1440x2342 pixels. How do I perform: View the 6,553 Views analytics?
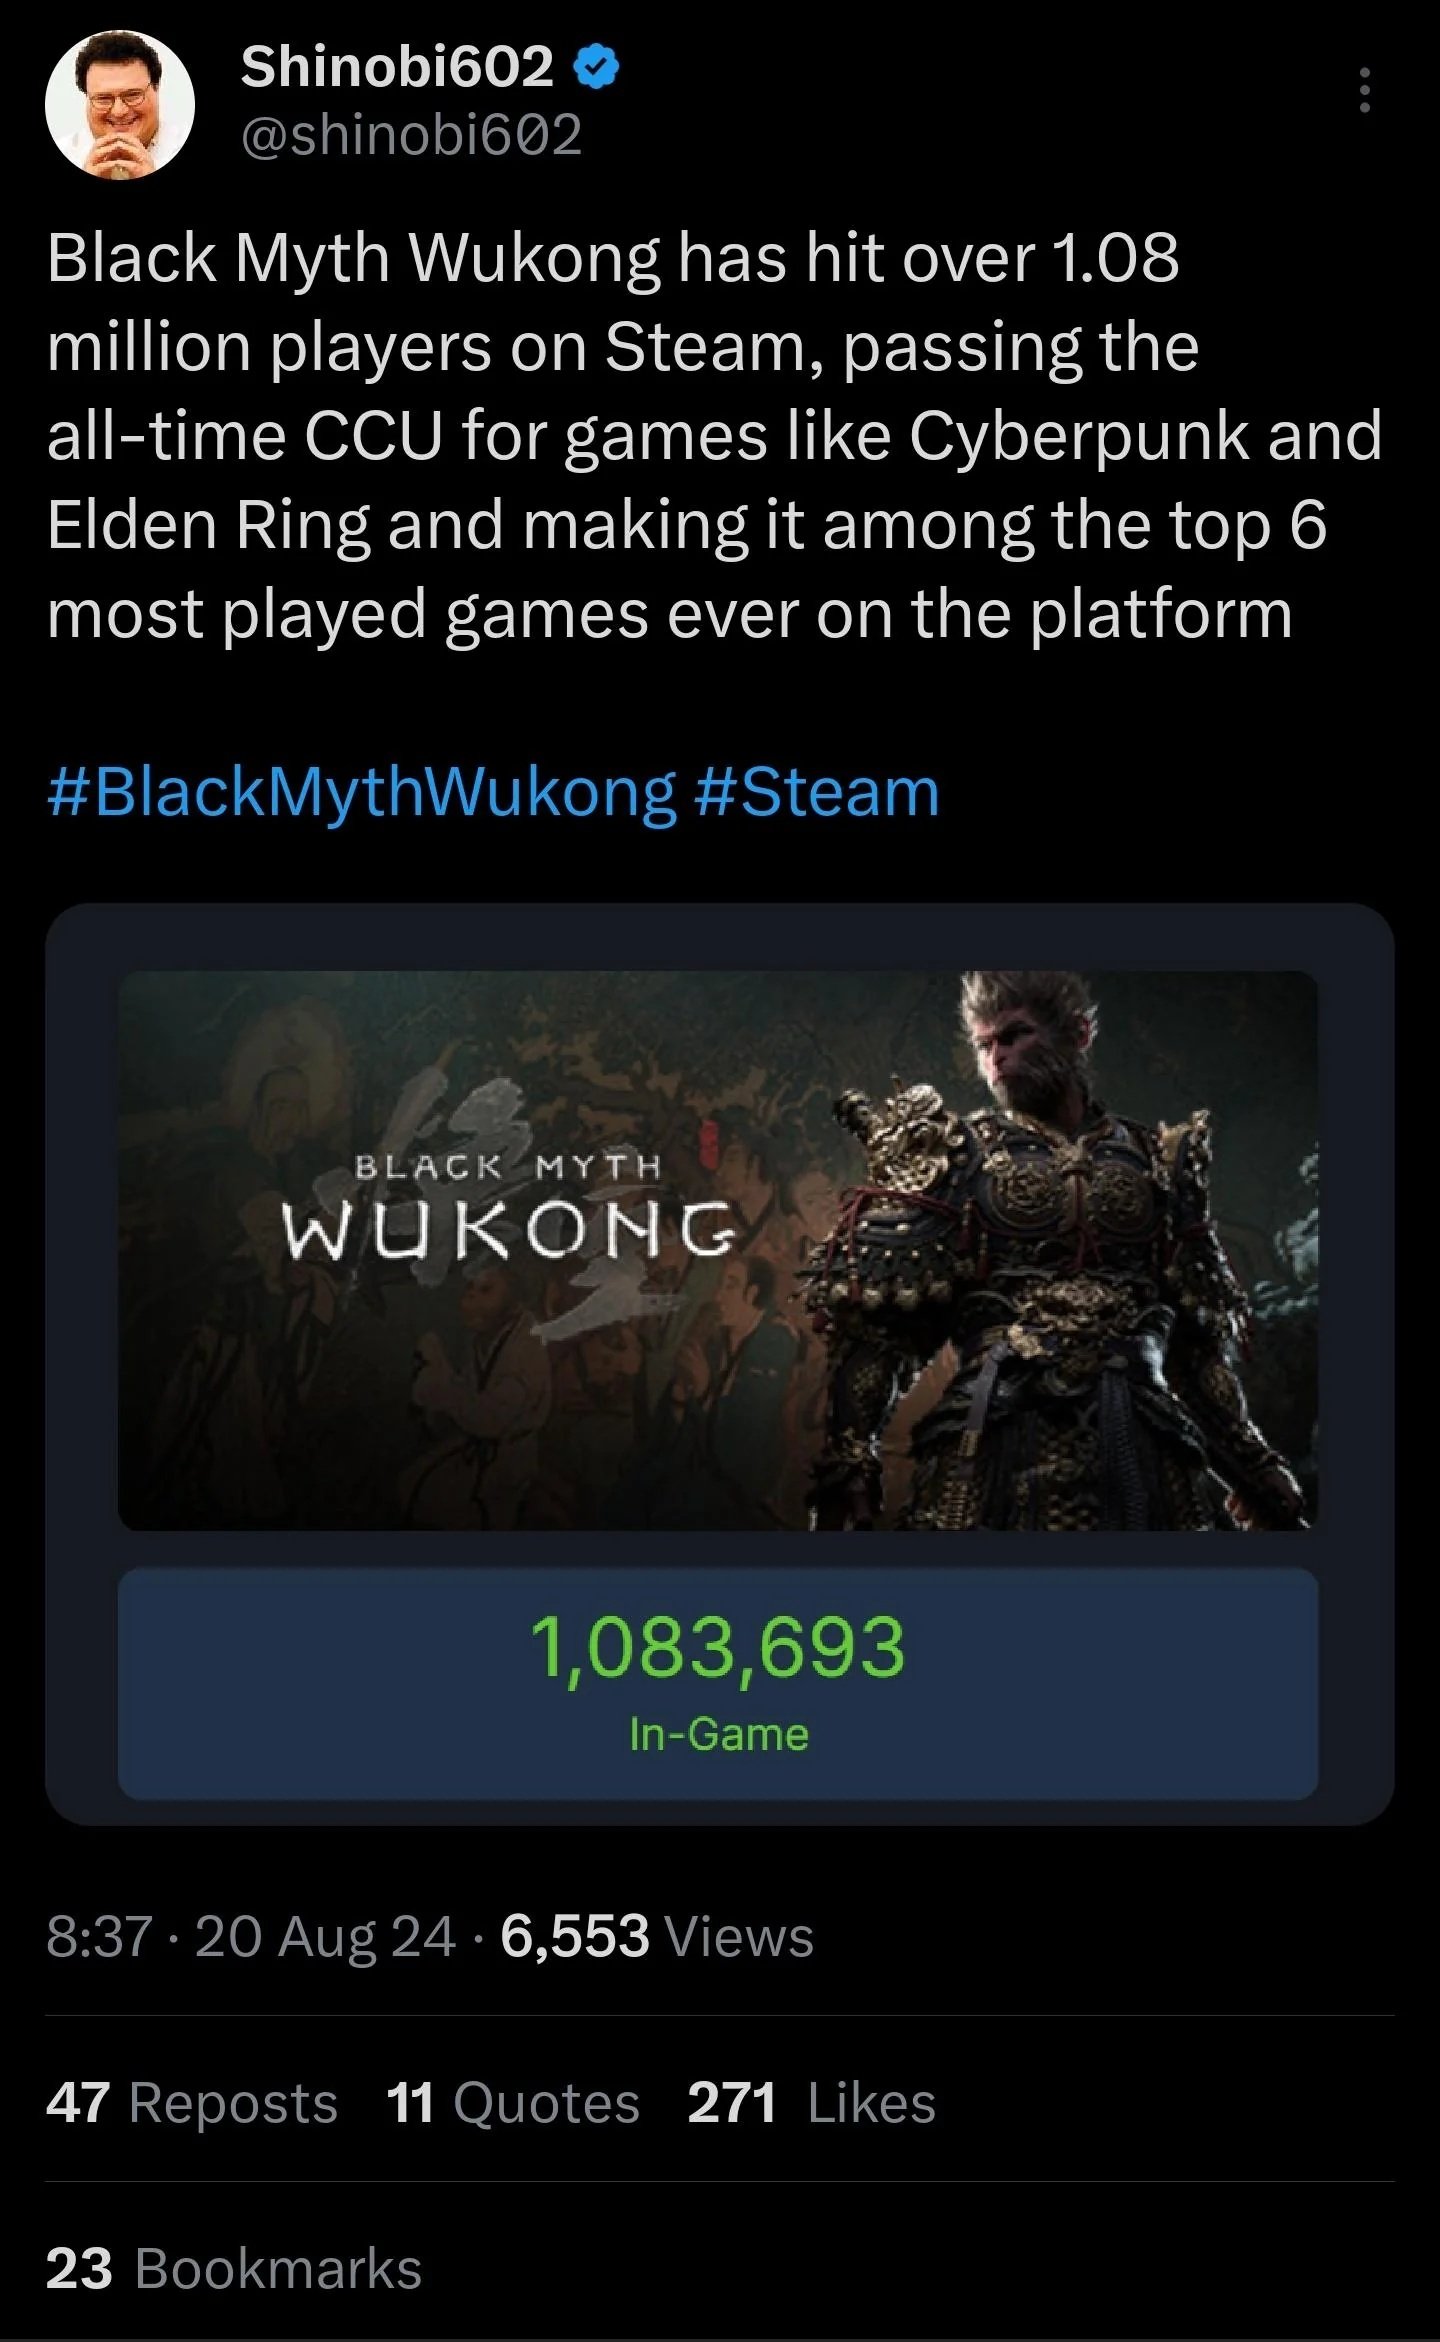click(x=657, y=1935)
